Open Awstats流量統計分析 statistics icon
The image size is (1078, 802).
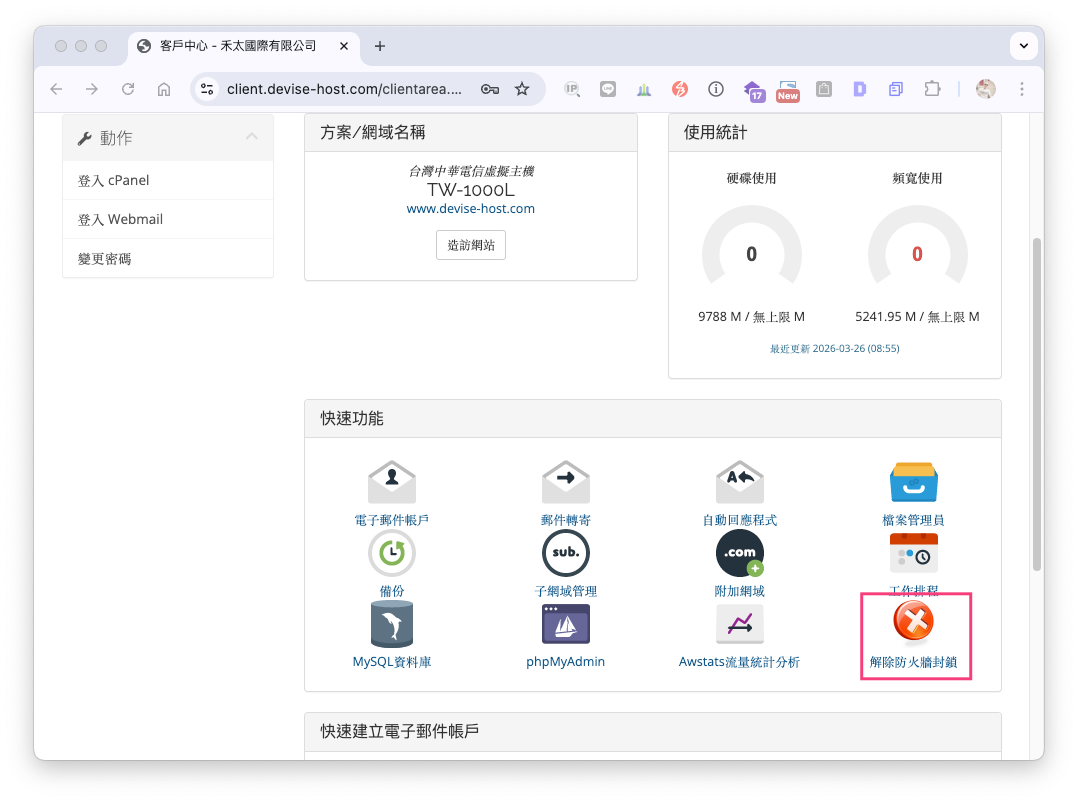click(739, 626)
